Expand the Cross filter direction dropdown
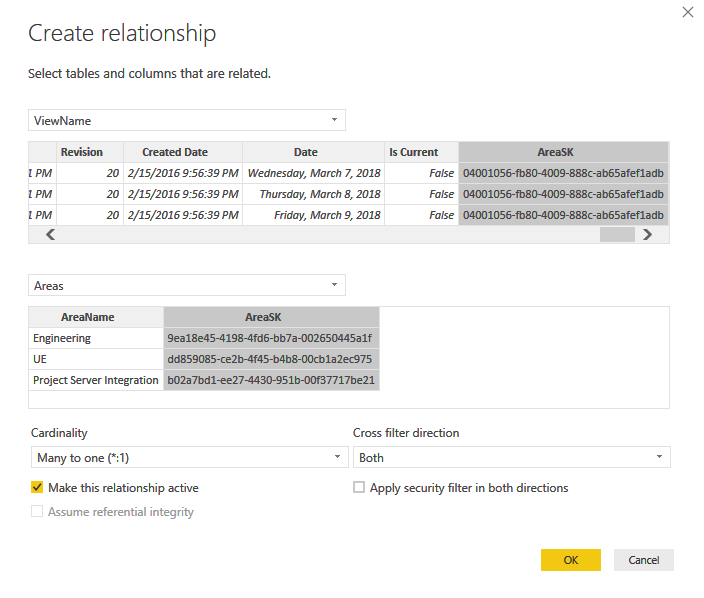 coord(511,457)
